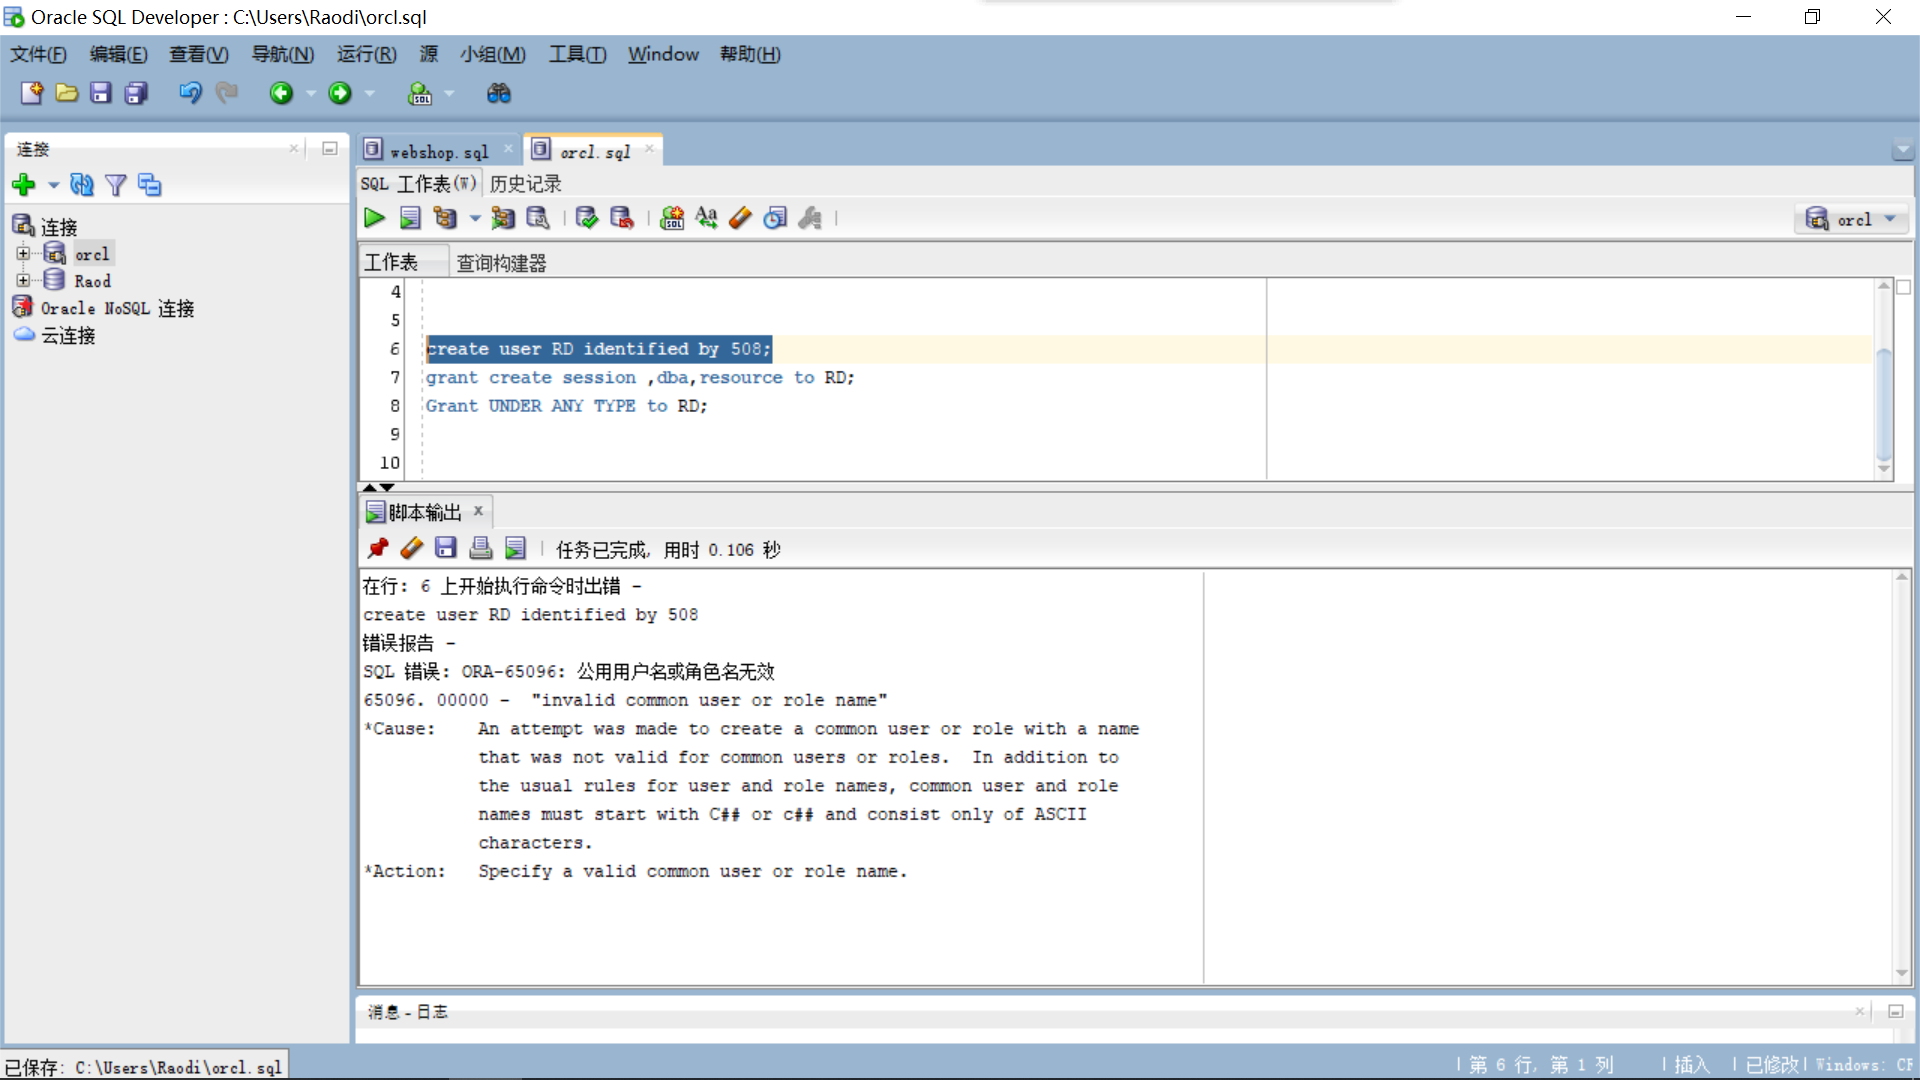Click line 7 grant statement in editor
This screenshot has width=1920, height=1080.
point(640,377)
